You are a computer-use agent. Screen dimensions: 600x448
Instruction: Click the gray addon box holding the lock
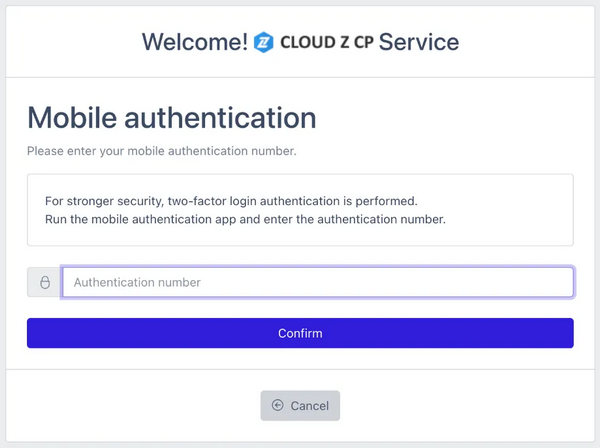pyautogui.click(x=44, y=282)
